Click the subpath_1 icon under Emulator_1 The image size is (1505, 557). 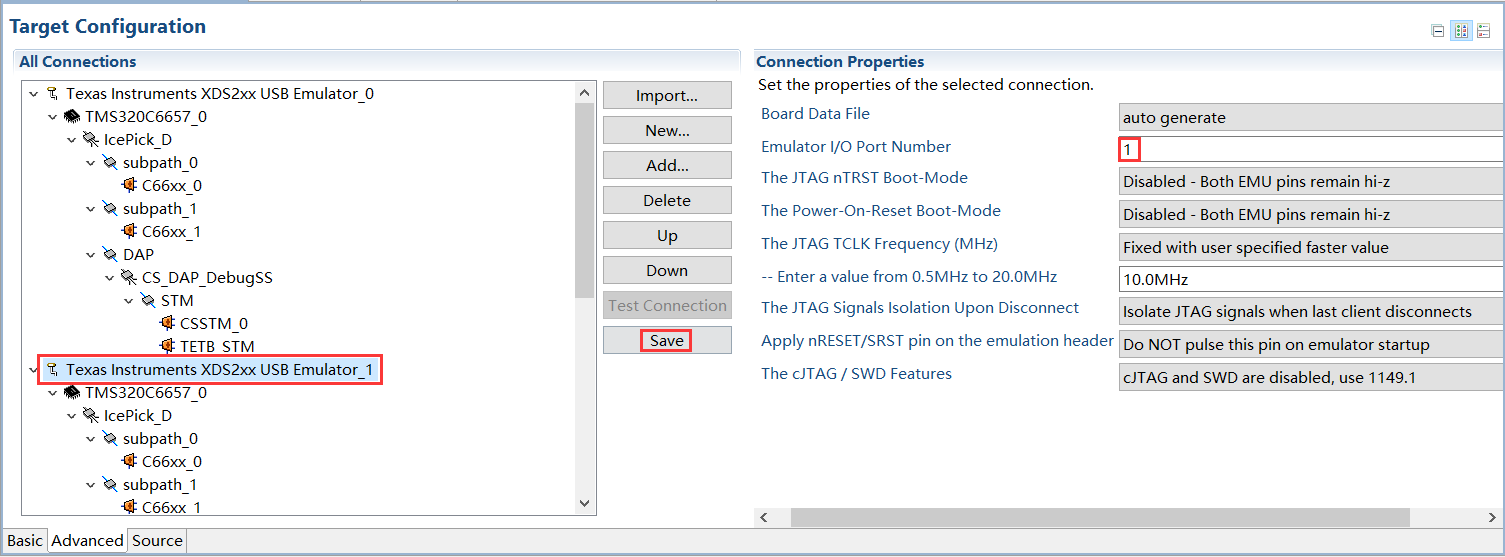(x=110, y=485)
